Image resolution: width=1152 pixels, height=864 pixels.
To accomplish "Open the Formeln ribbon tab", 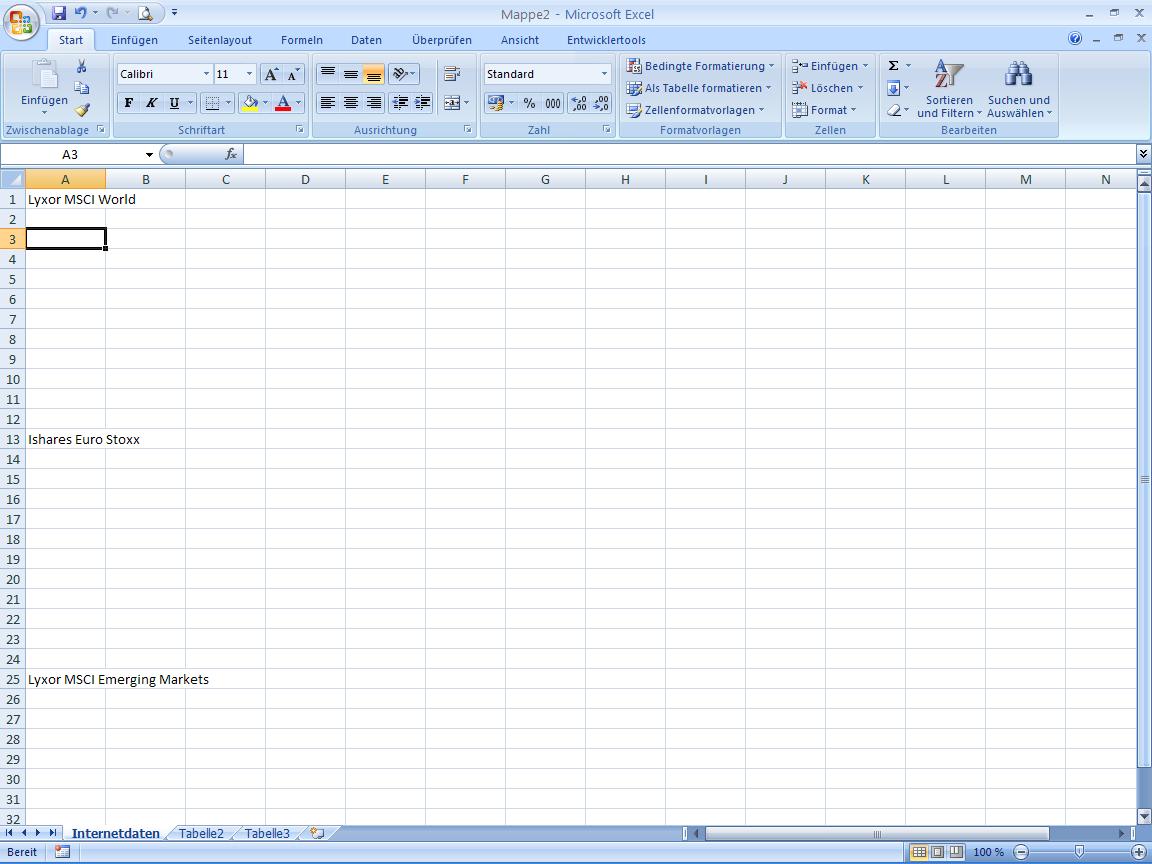I will [301, 40].
